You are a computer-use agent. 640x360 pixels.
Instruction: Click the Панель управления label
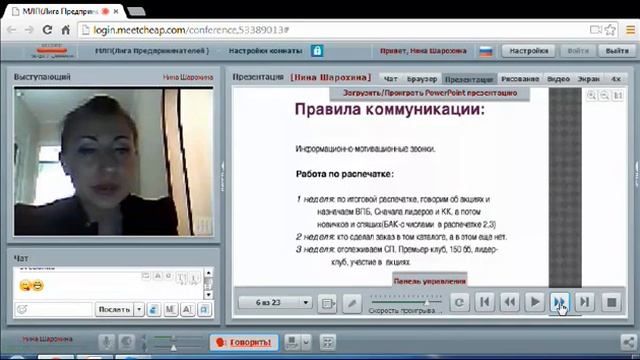430,281
